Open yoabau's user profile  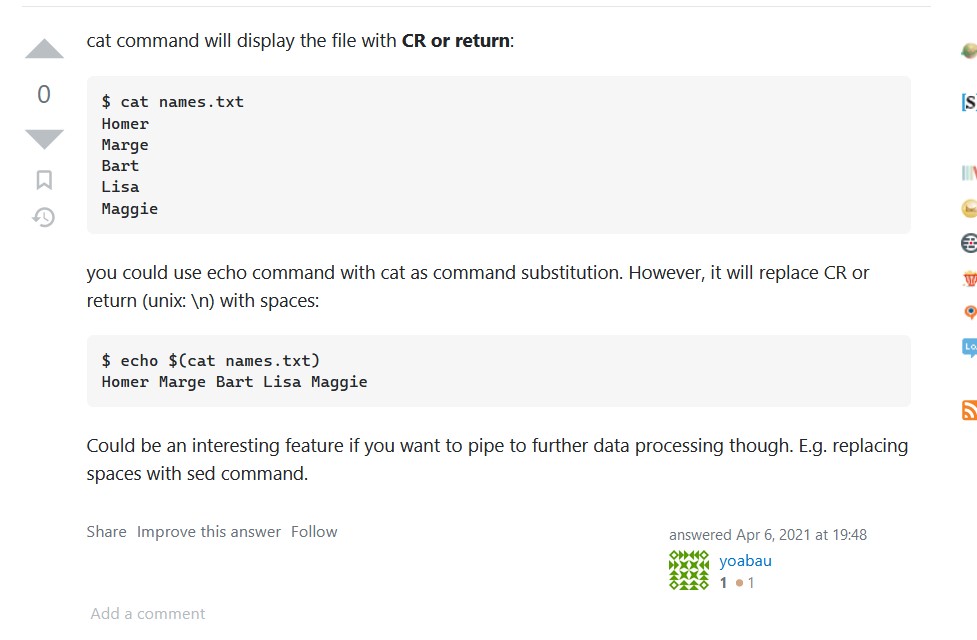[x=745, y=561]
